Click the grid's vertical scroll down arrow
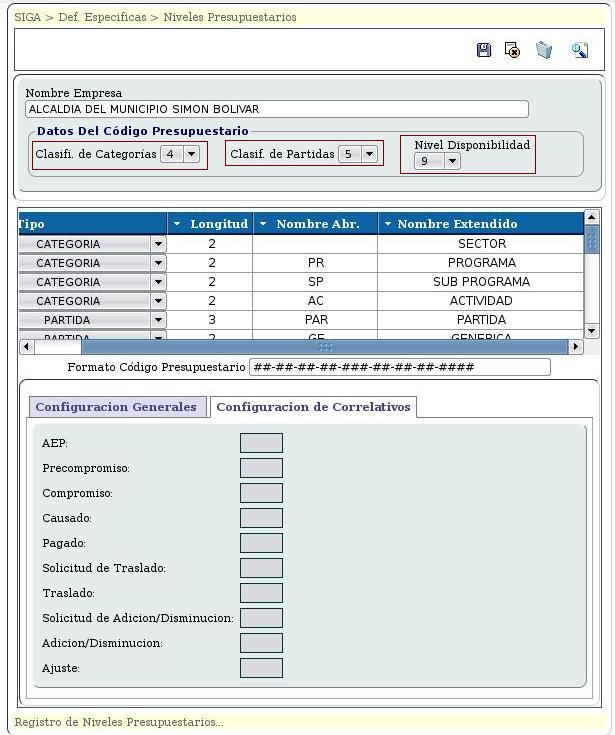 (591, 330)
